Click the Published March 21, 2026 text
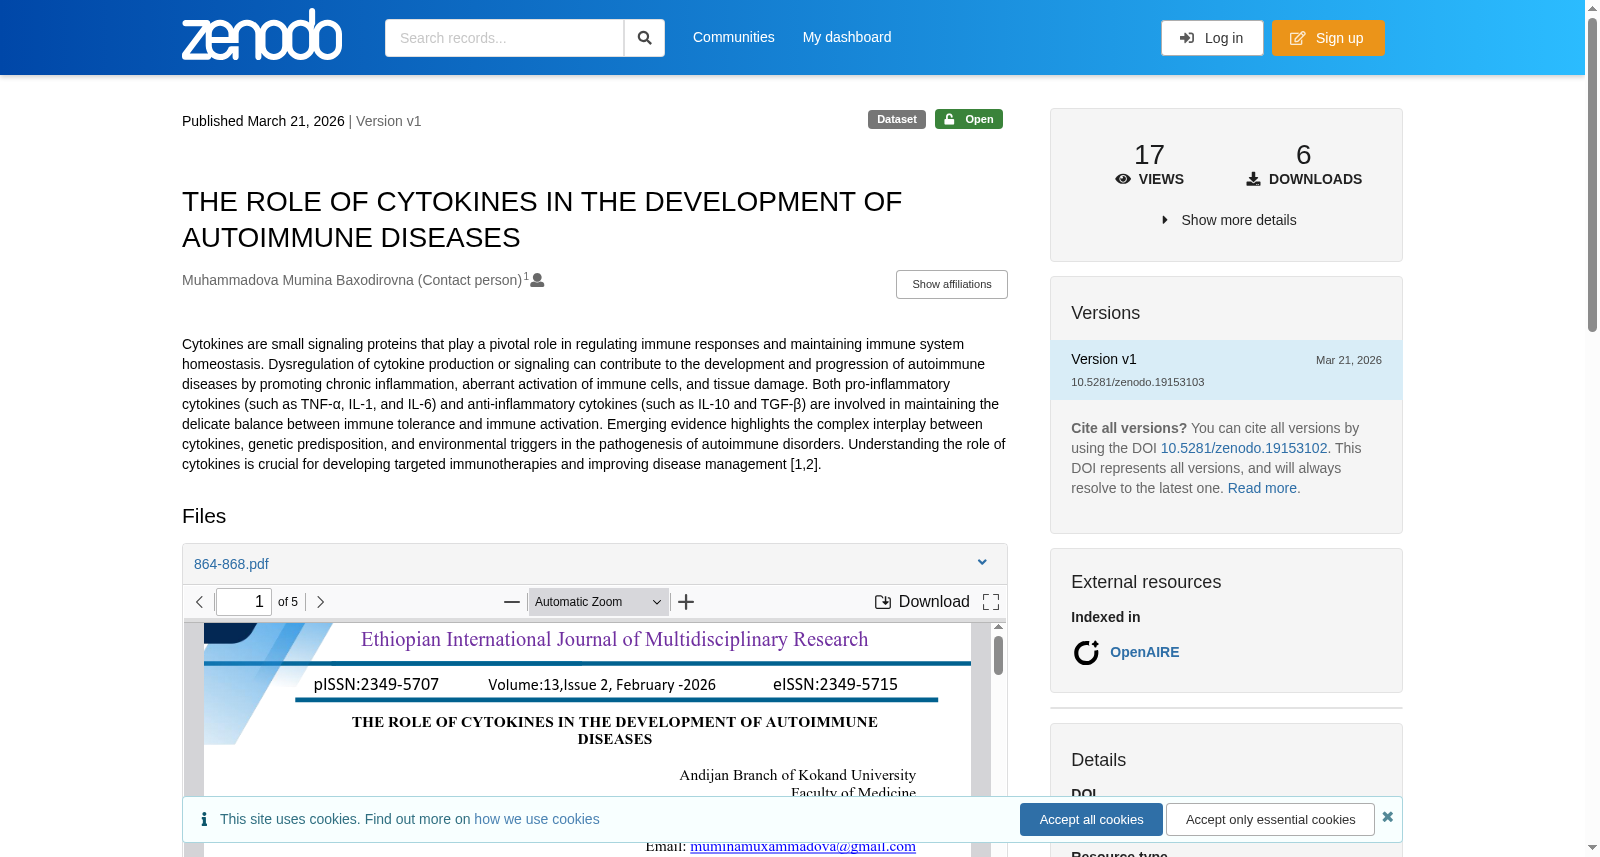The height and width of the screenshot is (857, 1600). (263, 121)
